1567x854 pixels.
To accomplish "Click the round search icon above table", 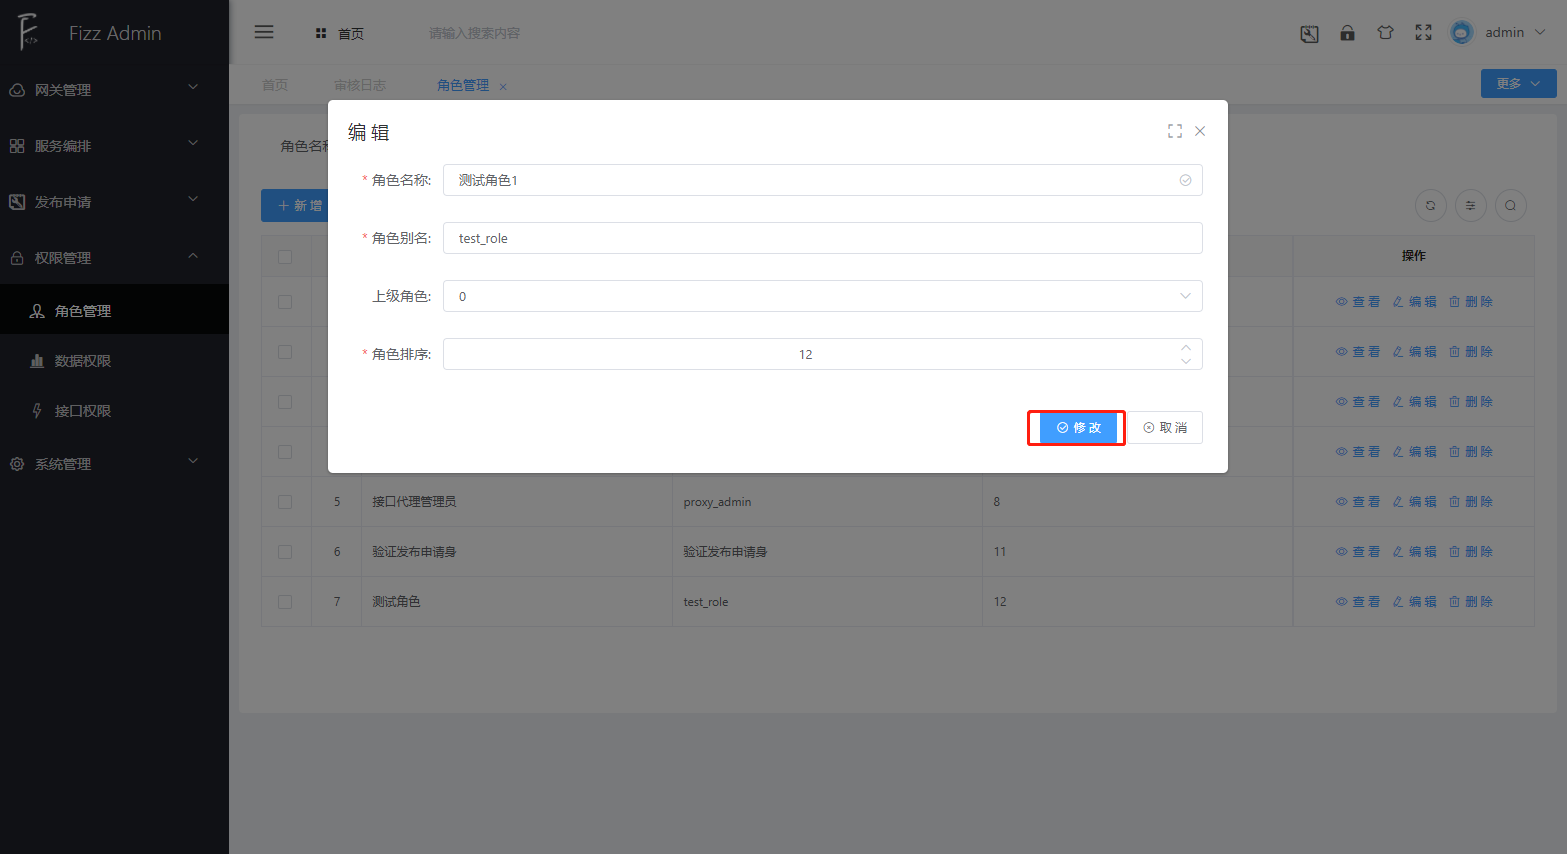I will (x=1510, y=205).
